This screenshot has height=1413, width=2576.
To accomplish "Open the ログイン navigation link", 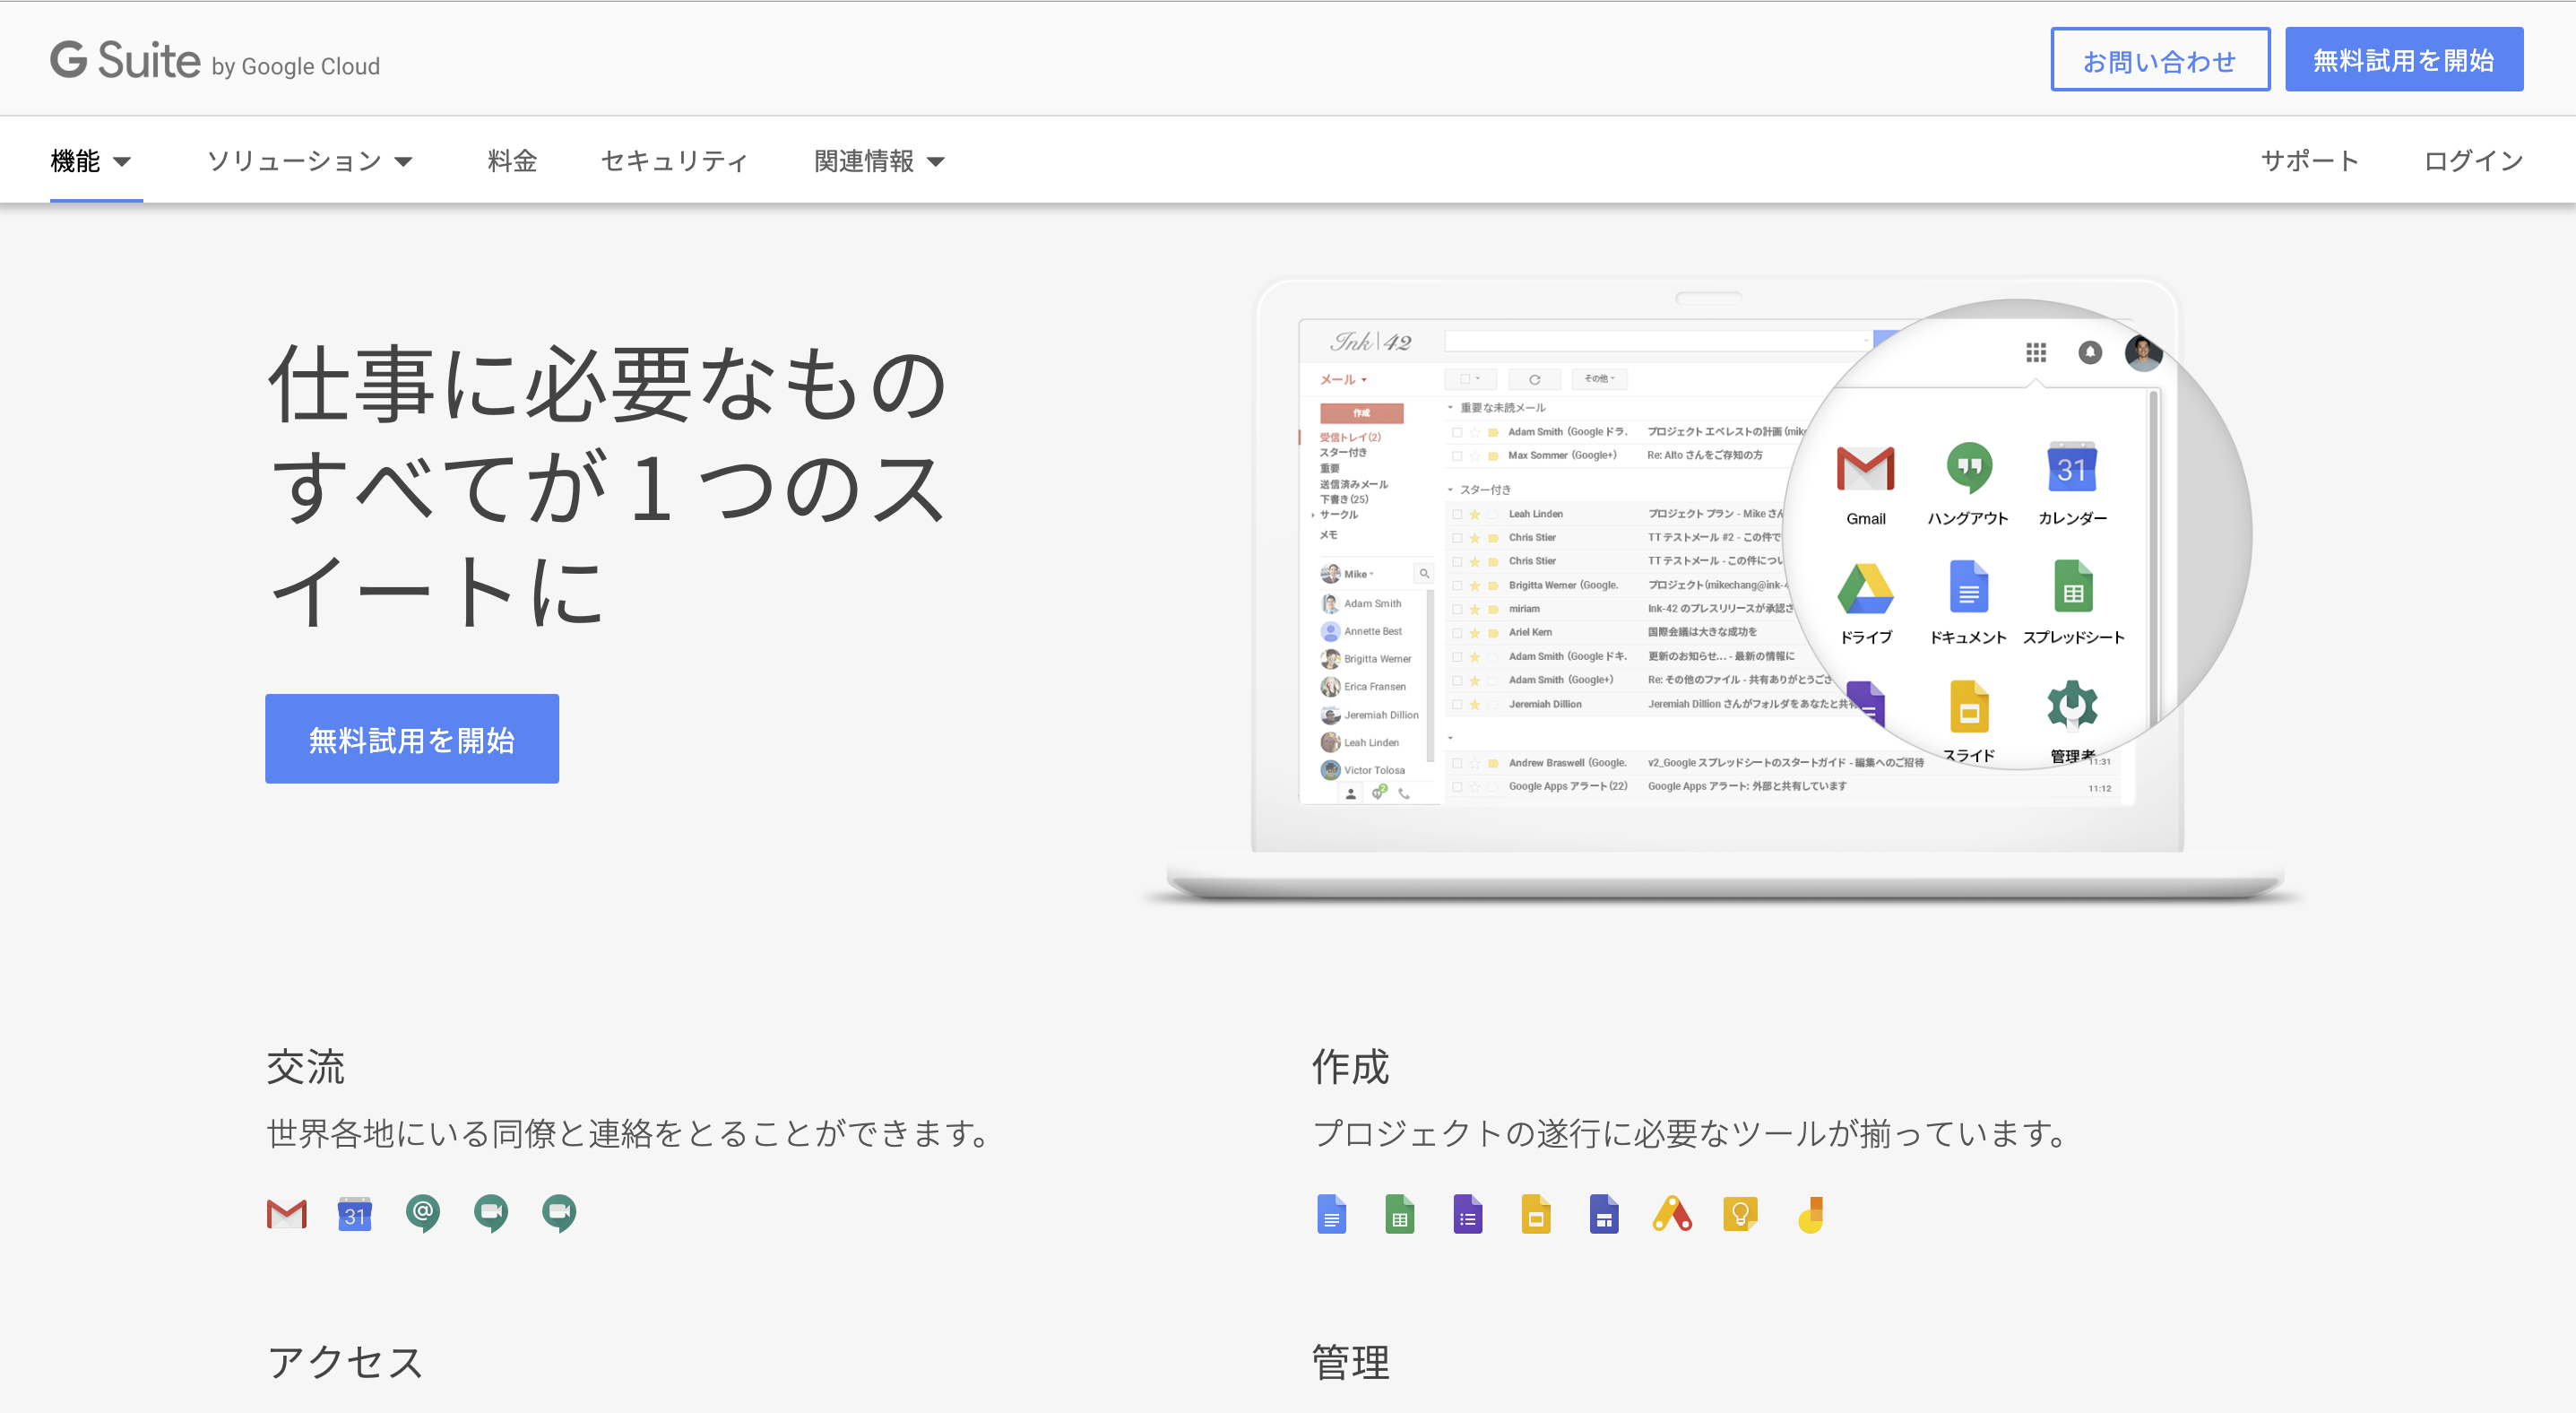I will tap(2473, 160).
